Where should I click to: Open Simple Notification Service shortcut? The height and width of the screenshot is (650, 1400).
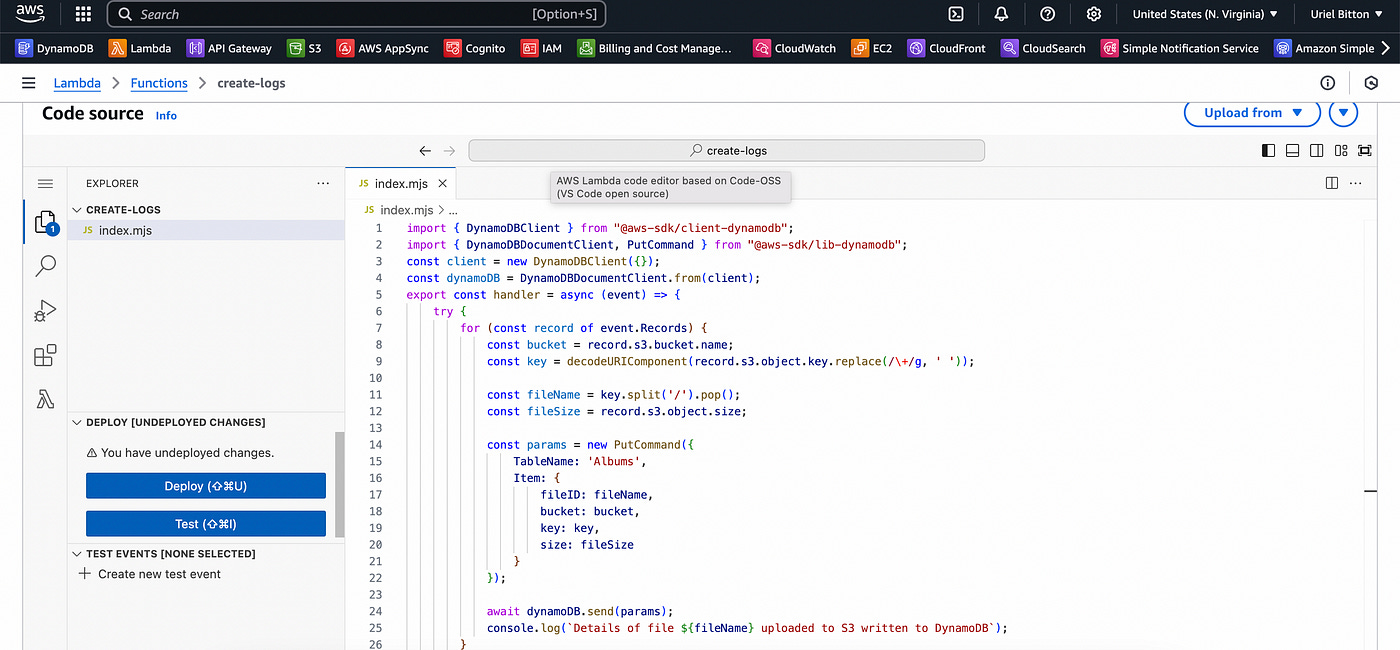(1180, 48)
